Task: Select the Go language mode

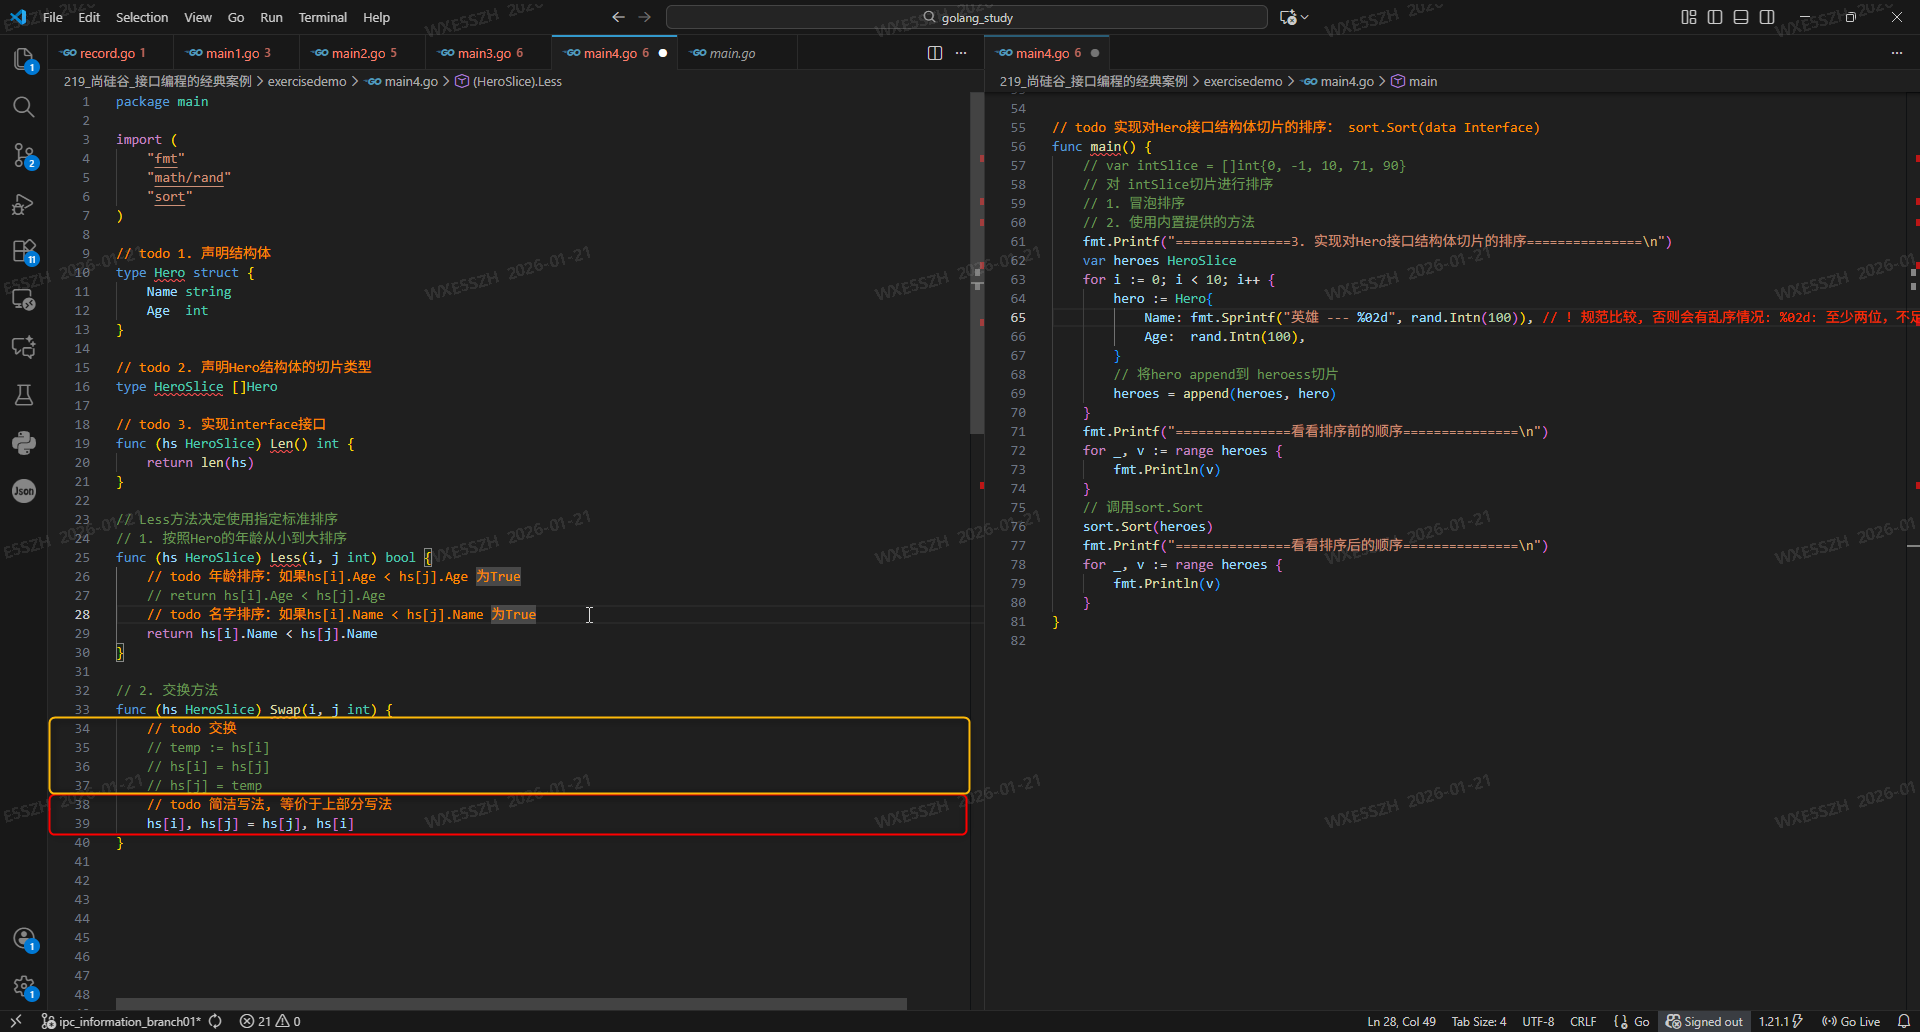Action: pyautogui.click(x=1642, y=1021)
